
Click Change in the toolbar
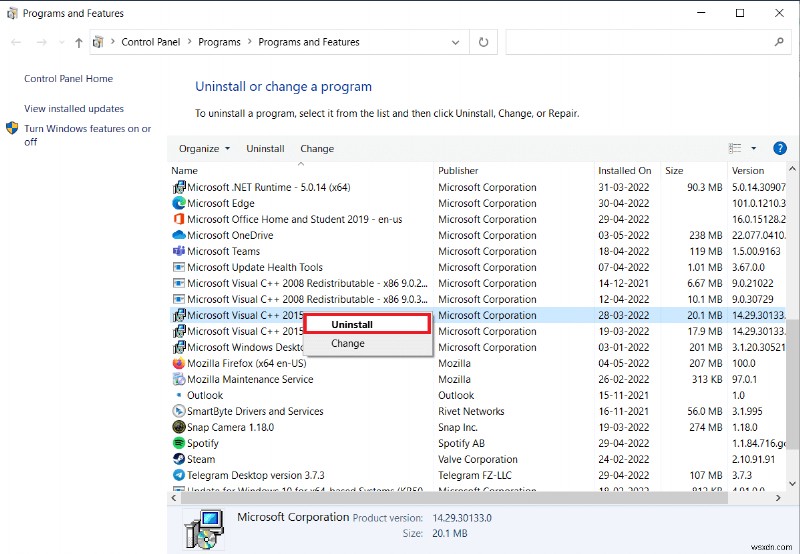[317, 148]
